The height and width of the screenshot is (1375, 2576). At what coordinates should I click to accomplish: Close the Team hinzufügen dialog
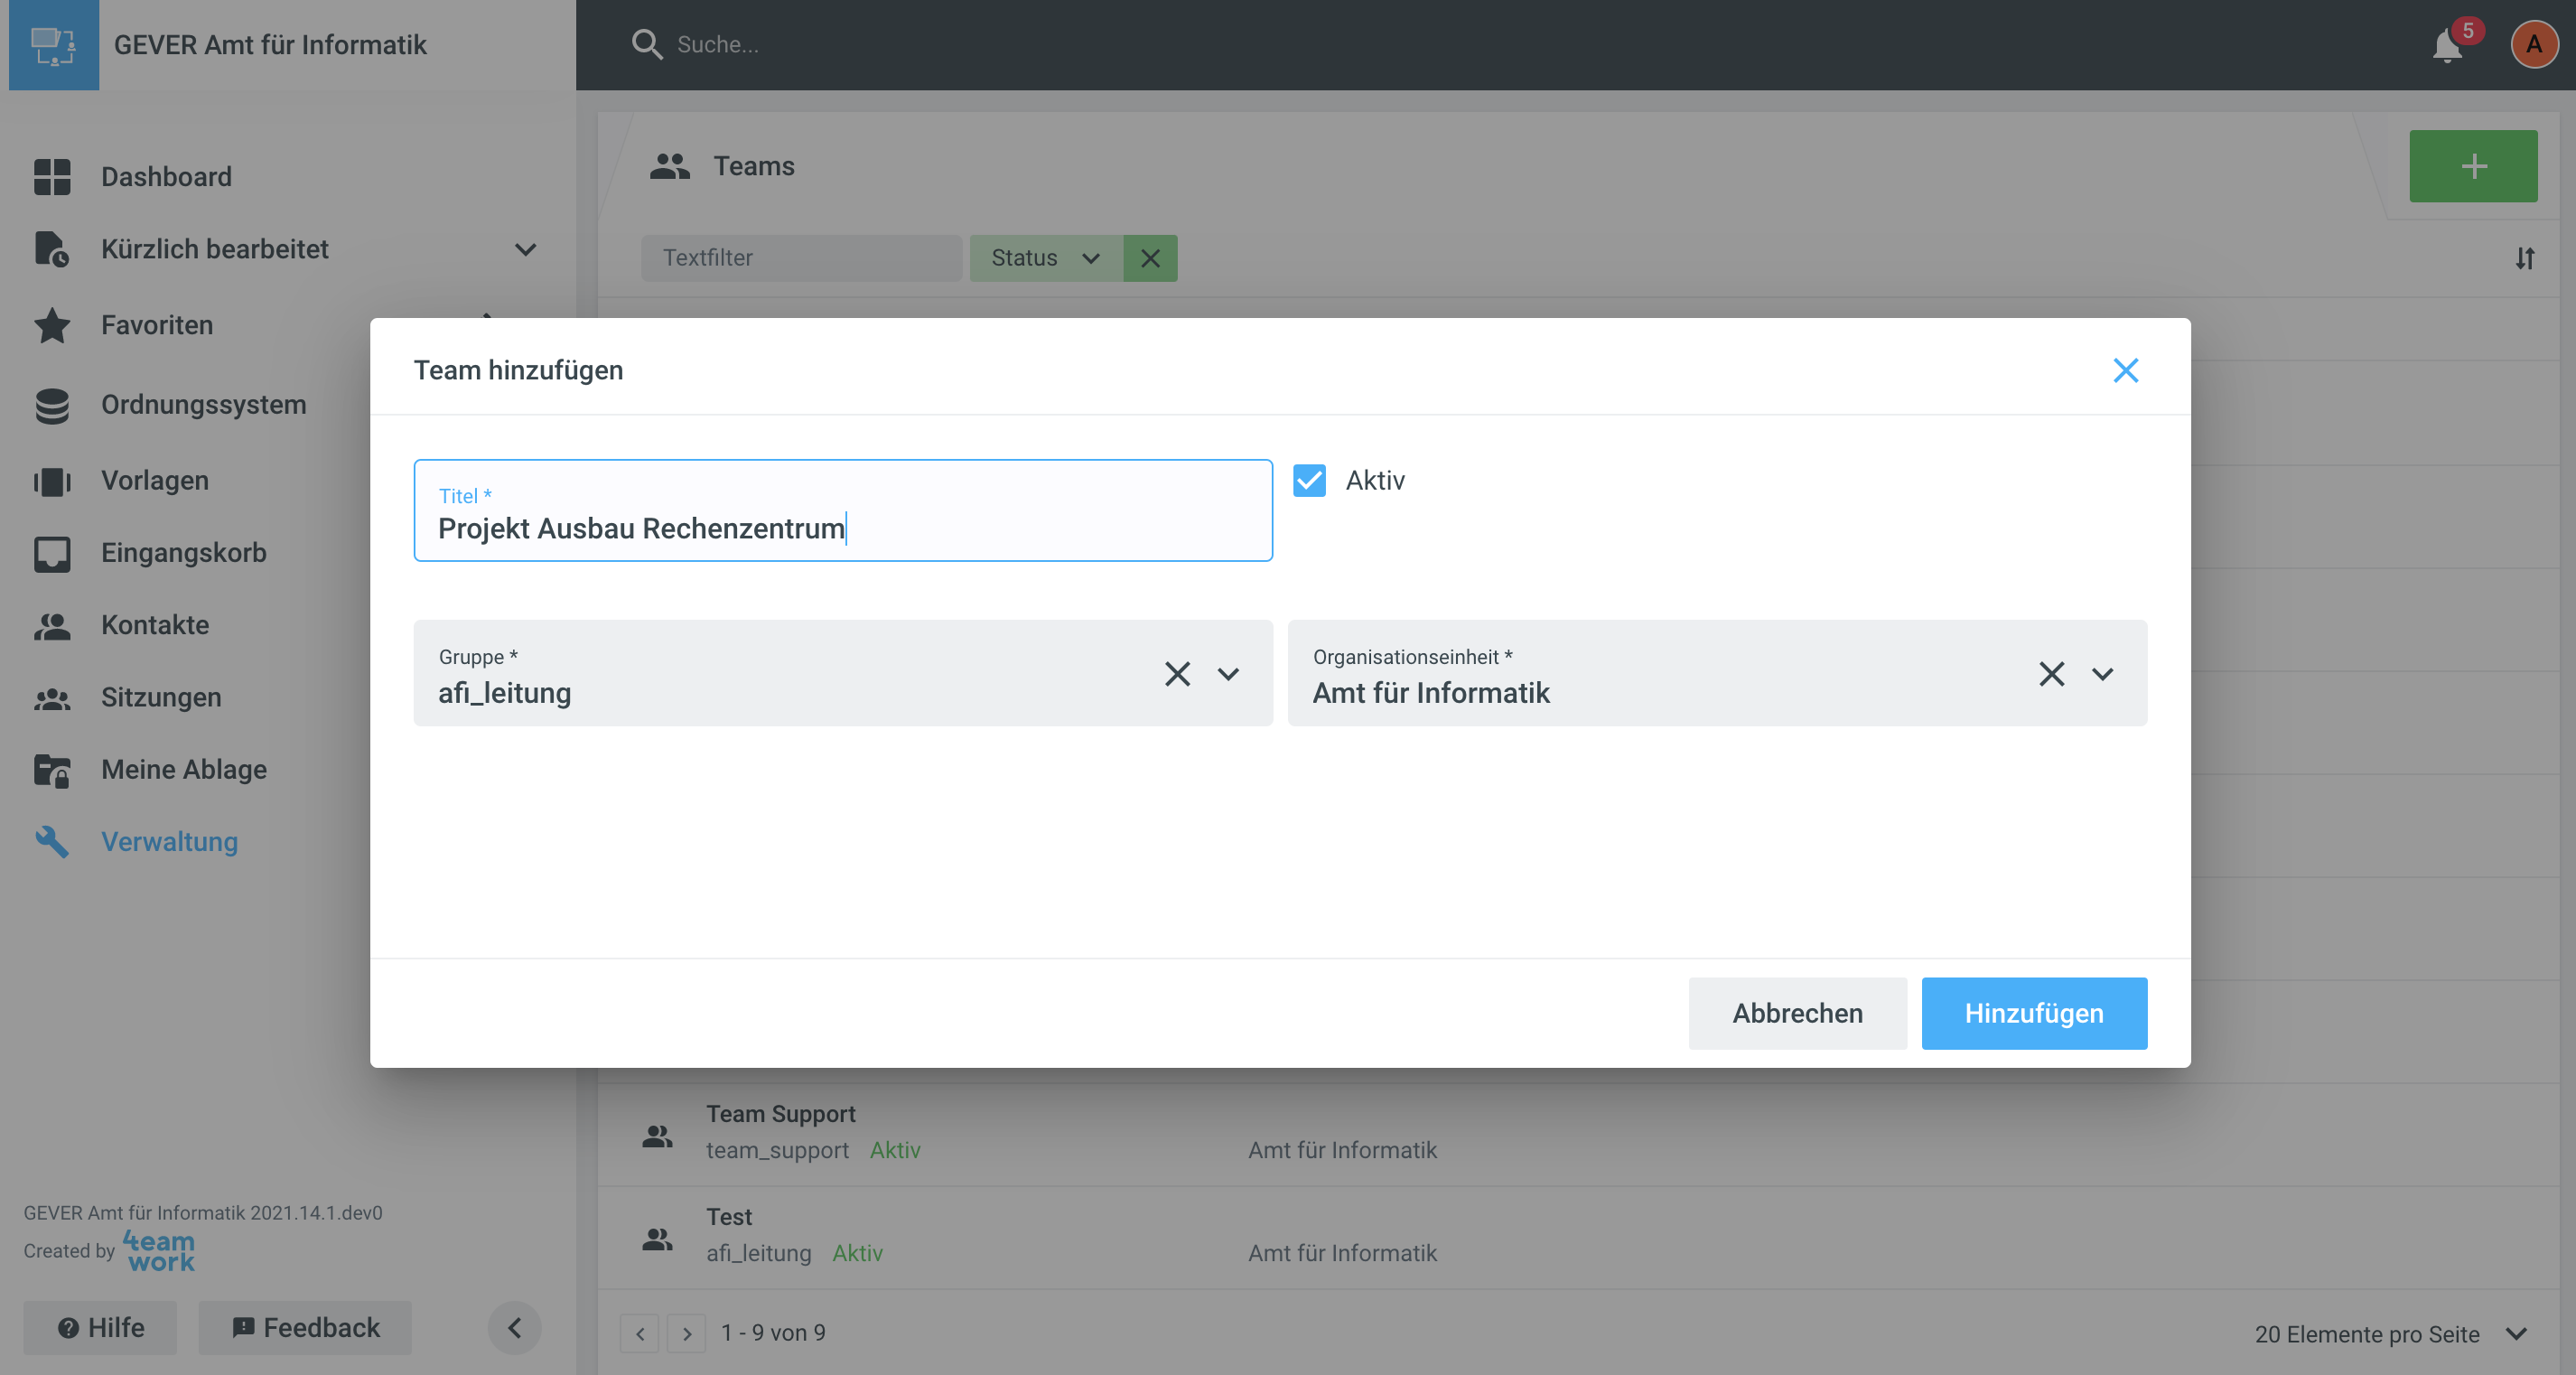pyautogui.click(x=2125, y=371)
